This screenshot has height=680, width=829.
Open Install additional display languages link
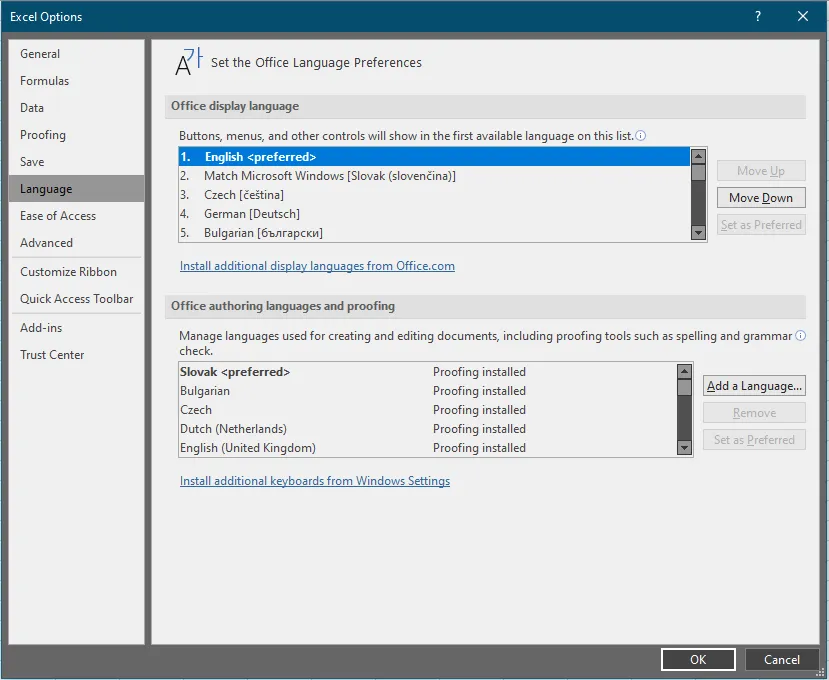tap(317, 266)
